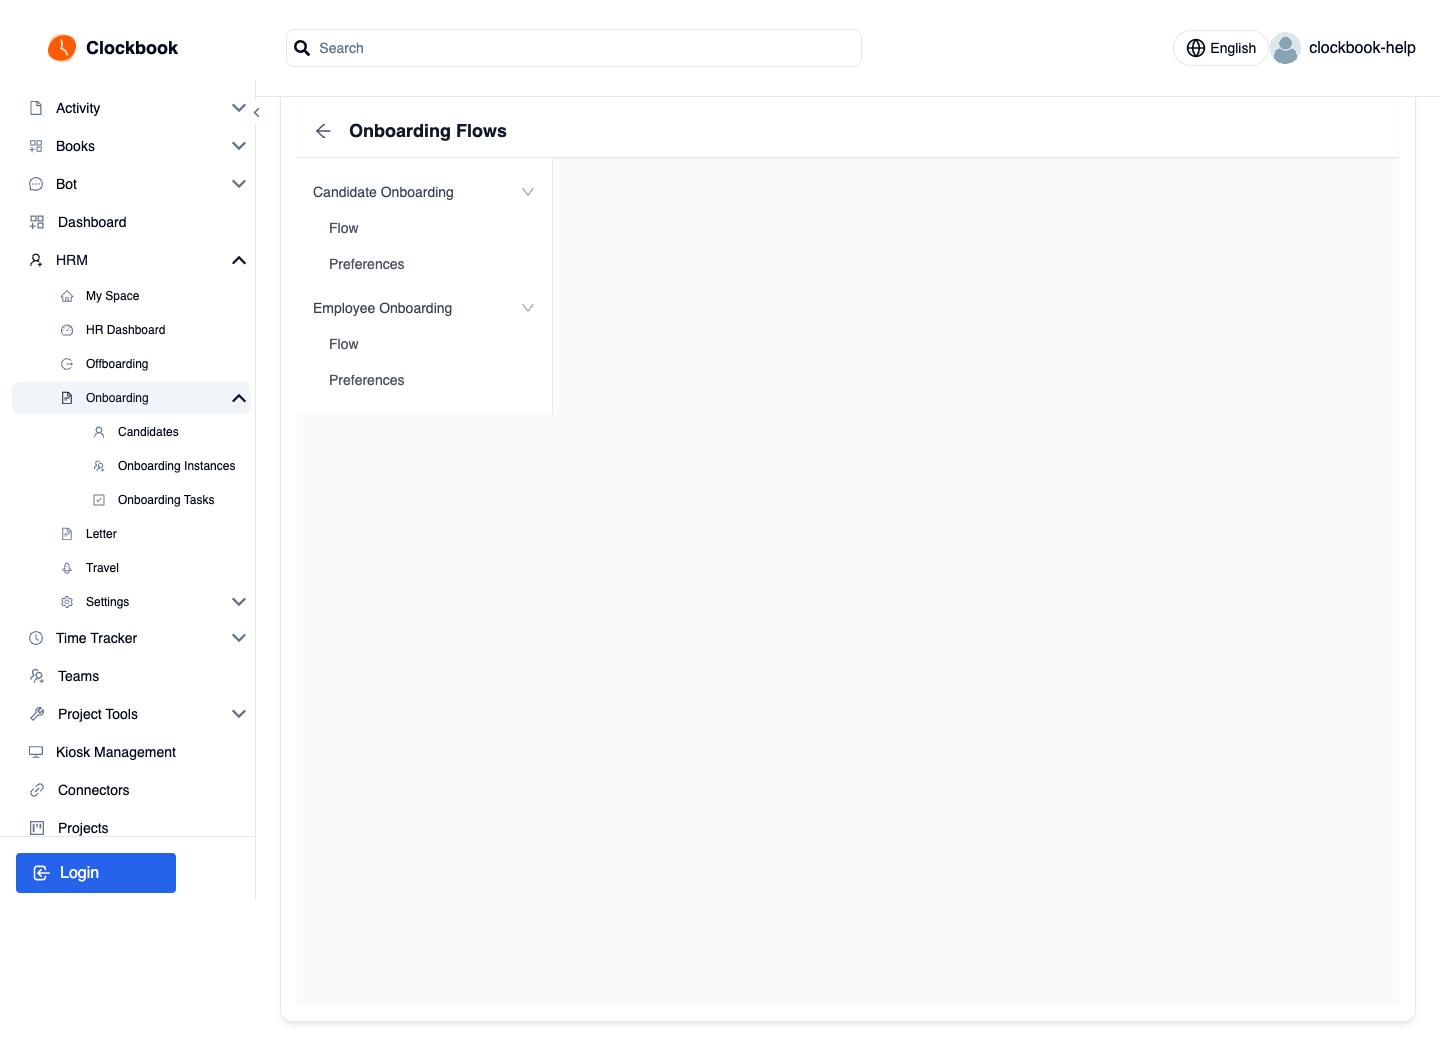This screenshot has width=1440, height=1046.
Task: Open Connectors page
Action: [94, 790]
